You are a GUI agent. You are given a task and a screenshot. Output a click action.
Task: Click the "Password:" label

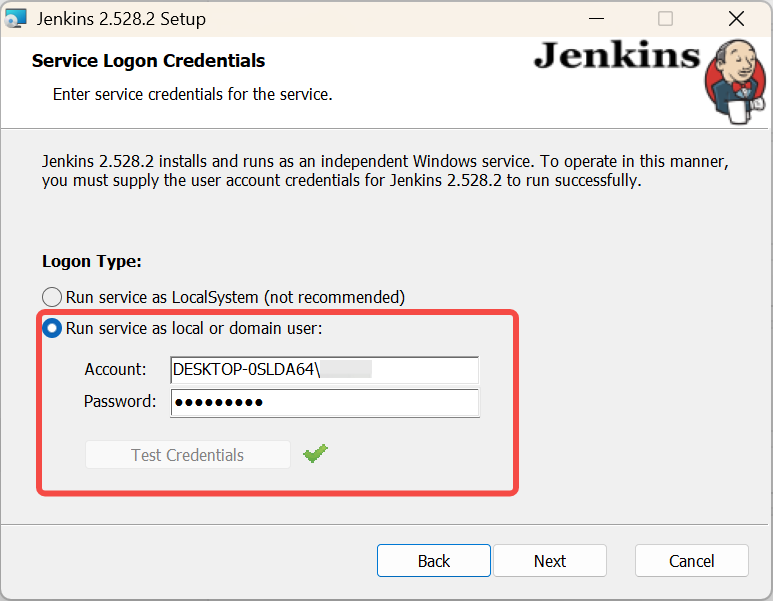[120, 401]
